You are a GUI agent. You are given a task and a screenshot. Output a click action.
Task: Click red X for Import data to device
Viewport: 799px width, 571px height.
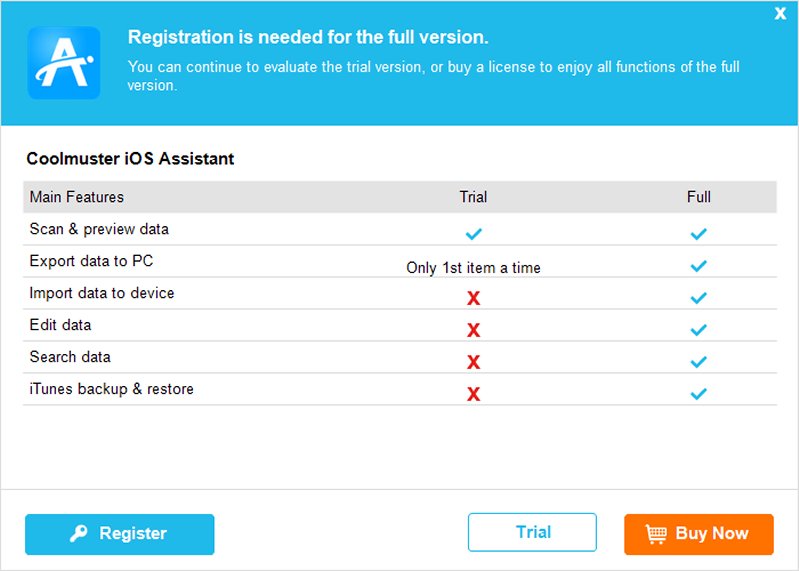click(x=474, y=298)
